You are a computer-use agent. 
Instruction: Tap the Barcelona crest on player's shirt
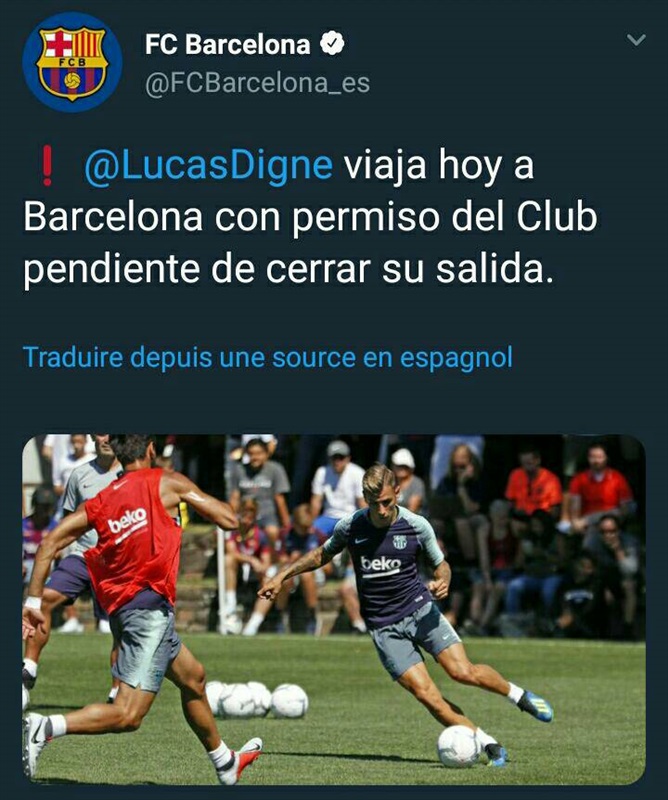click(x=400, y=541)
